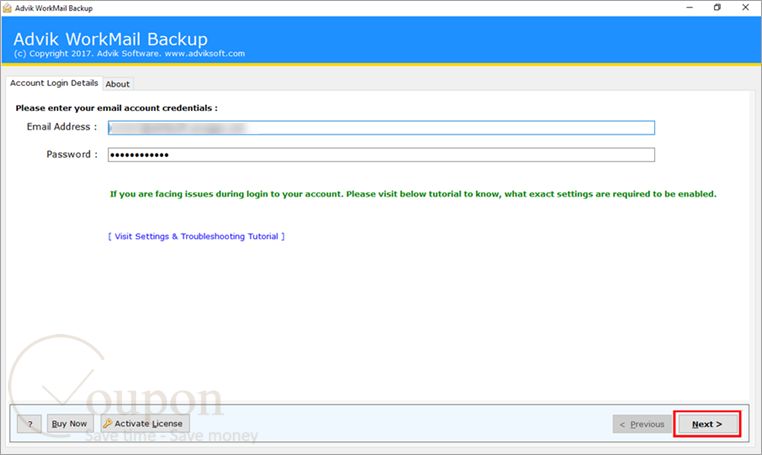Viewport: 762px width, 455px height.
Task: Proceed with the Next > button
Action: 707,424
